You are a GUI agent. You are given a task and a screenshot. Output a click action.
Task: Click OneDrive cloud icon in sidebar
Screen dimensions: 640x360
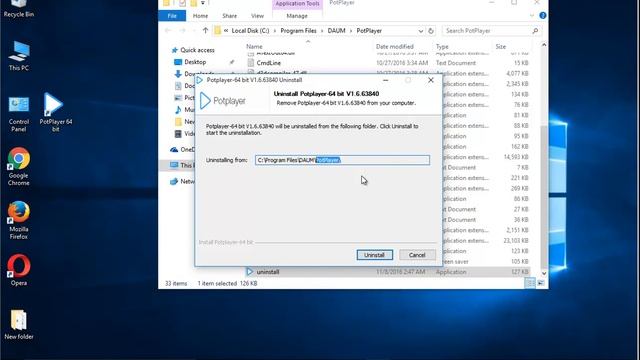pos(174,149)
